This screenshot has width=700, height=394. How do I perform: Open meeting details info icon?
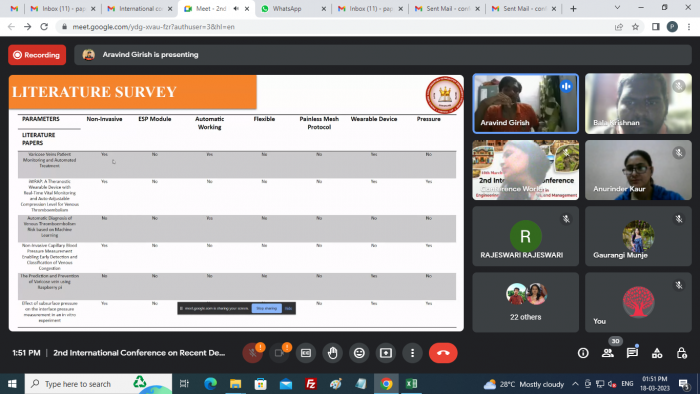pyautogui.click(x=583, y=353)
